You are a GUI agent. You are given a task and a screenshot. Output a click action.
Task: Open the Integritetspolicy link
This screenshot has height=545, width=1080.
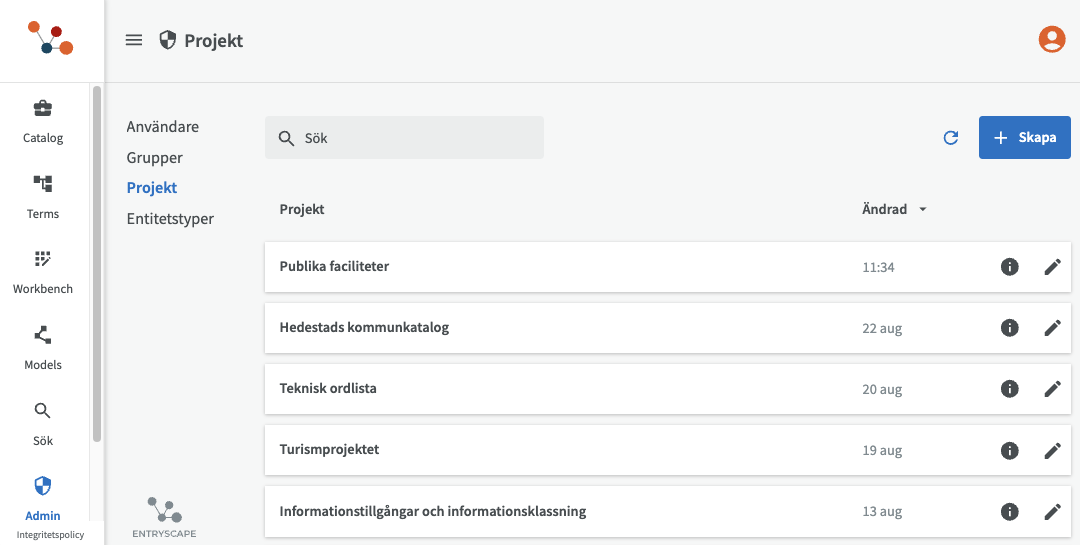[x=50, y=535]
